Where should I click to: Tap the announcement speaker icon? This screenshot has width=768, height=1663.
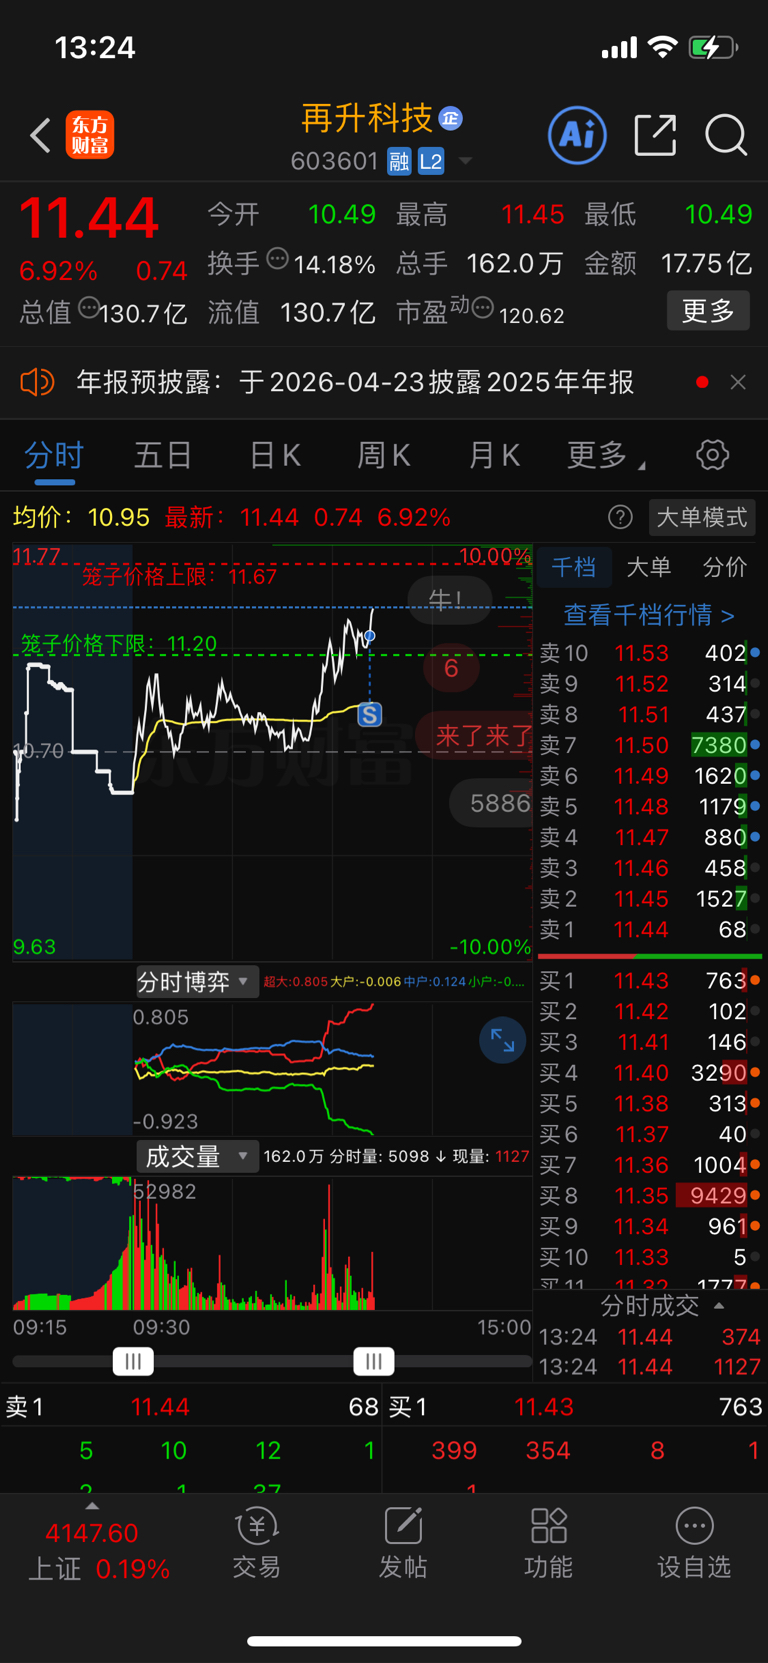pyautogui.click(x=37, y=382)
